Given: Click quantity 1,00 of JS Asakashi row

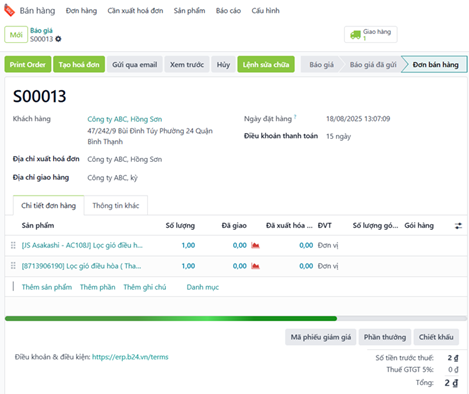Looking at the screenshot, I should coord(188,245).
